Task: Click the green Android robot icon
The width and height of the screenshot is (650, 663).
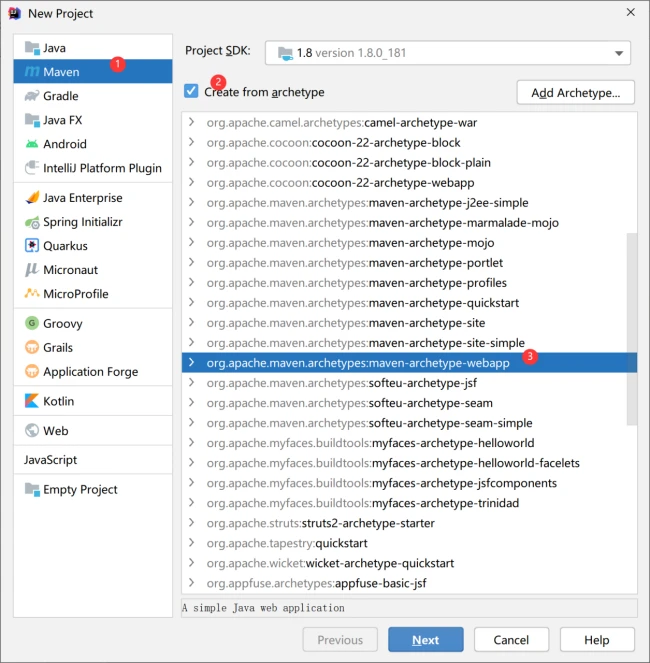Action: pos(32,144)
